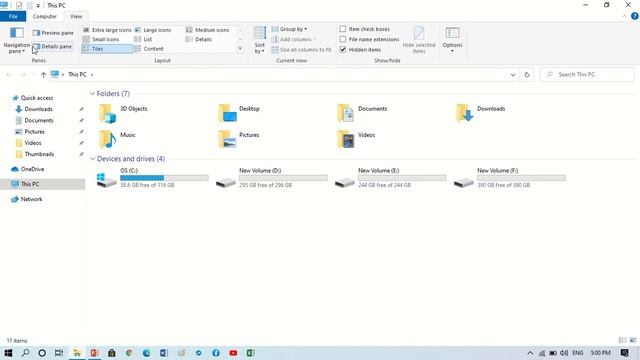Select the Documents folder tile
Image resolution: width=640 pixels, height=360 pixels.
[362, 113]
